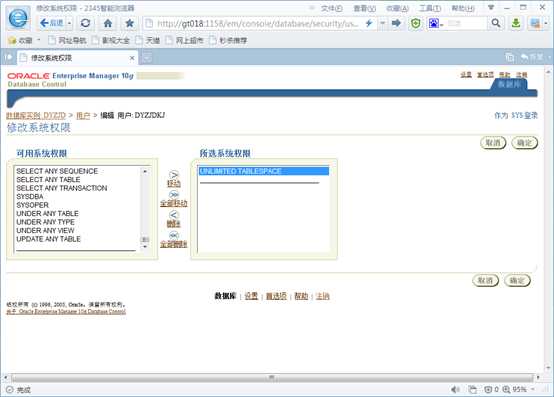The image size is (554, 397).
Task: Open the 秒杀推荐 bookmark
Action: [x=228, y=41]
